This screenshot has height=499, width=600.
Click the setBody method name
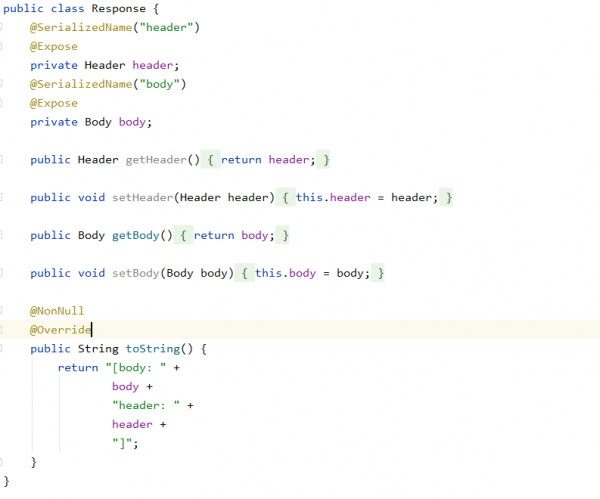tap(136, 273)
